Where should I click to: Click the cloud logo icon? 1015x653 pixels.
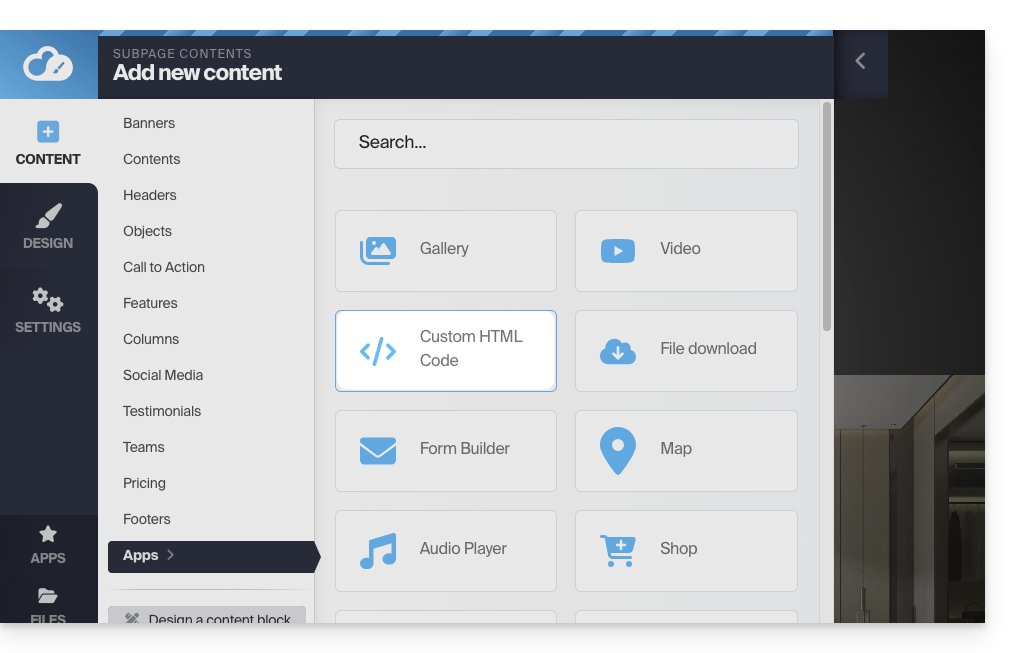coord(48,65)
